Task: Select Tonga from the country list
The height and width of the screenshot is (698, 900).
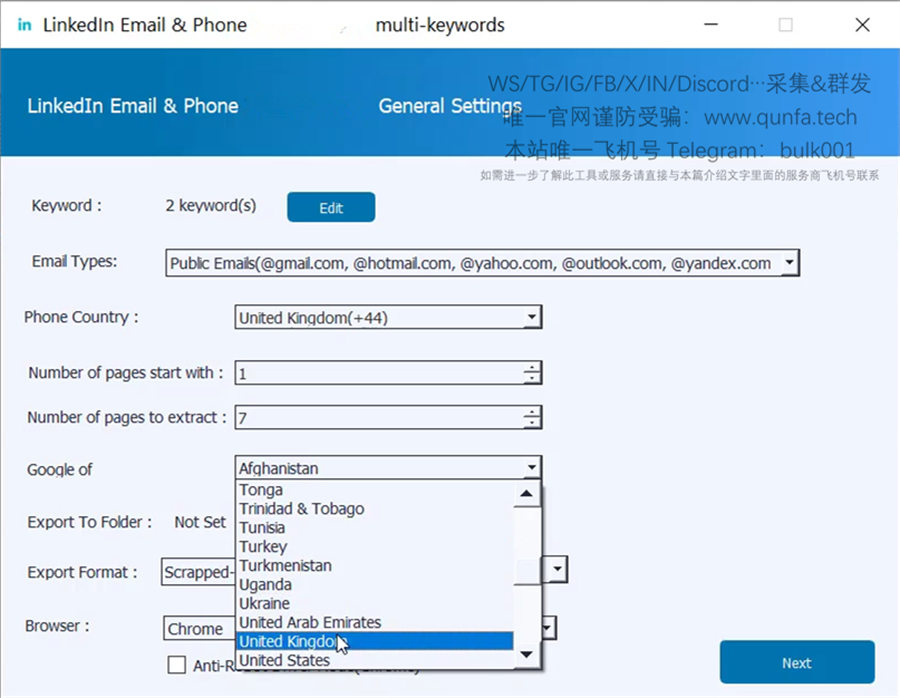Action: [x=375, y=490]
